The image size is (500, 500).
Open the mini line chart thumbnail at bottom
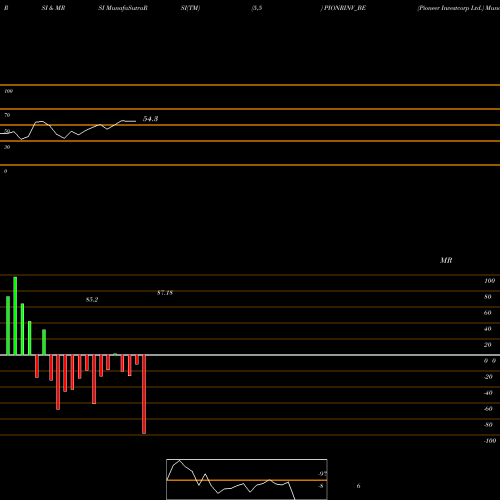tap(247, 479)
